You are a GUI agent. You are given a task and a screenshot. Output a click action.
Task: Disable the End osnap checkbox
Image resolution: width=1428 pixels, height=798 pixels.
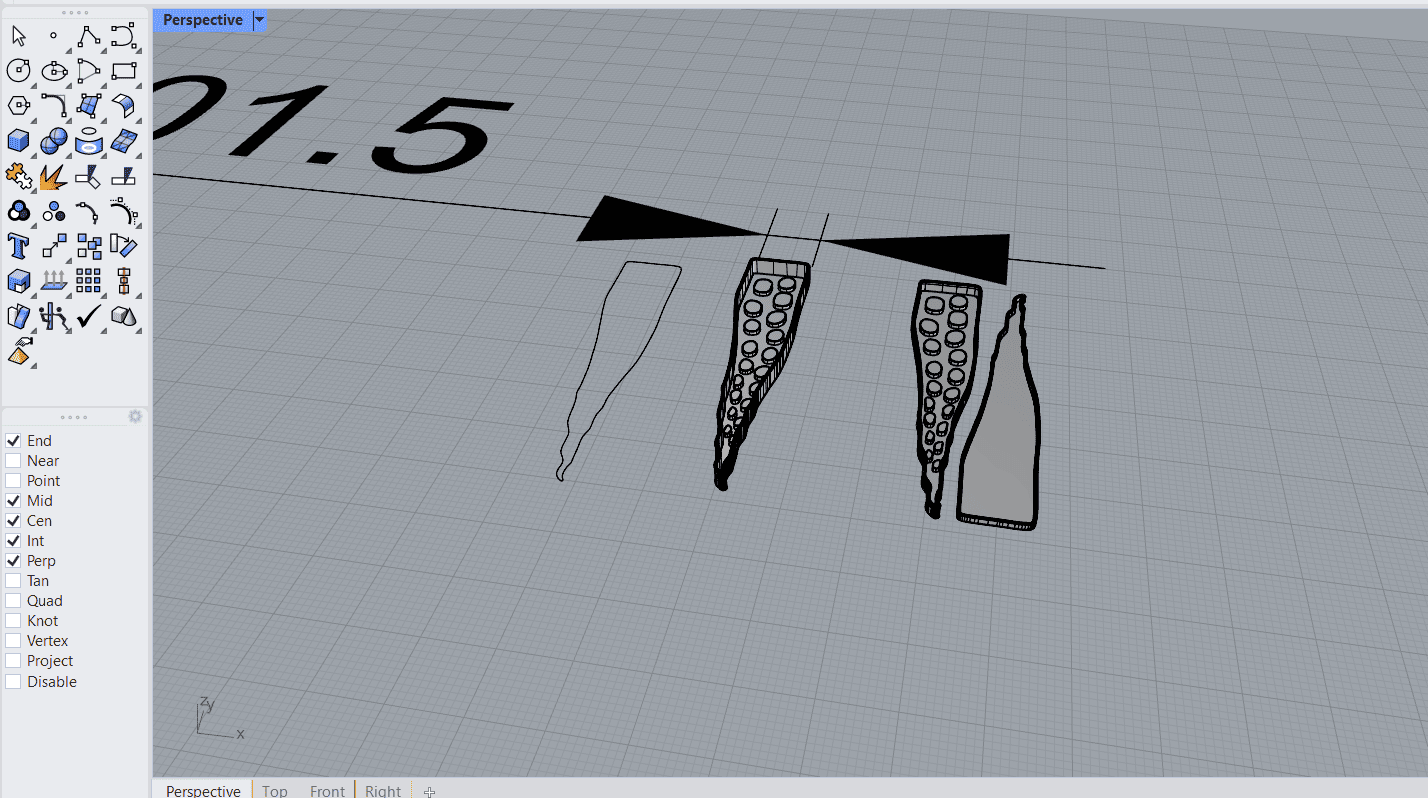point(13,441)
